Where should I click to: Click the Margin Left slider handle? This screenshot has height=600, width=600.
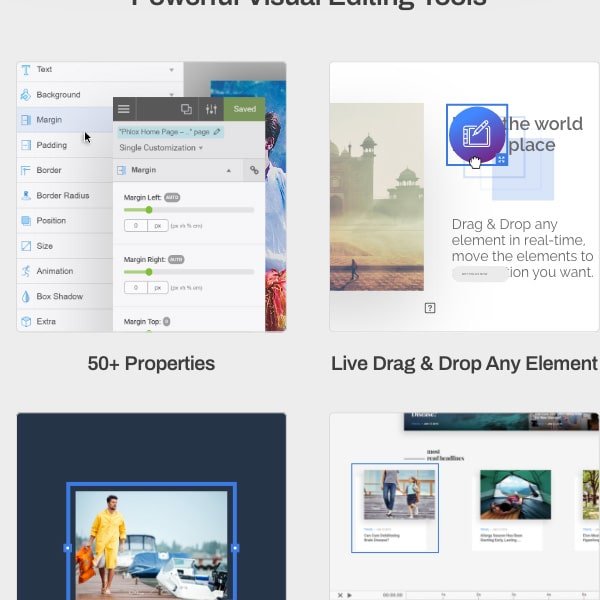(149, 210)
